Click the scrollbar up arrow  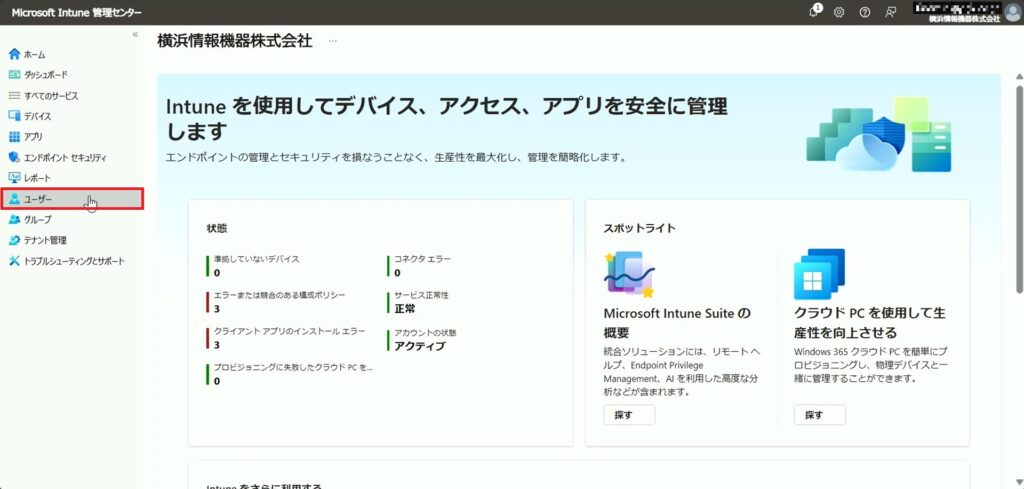(x=1019, y=76)
